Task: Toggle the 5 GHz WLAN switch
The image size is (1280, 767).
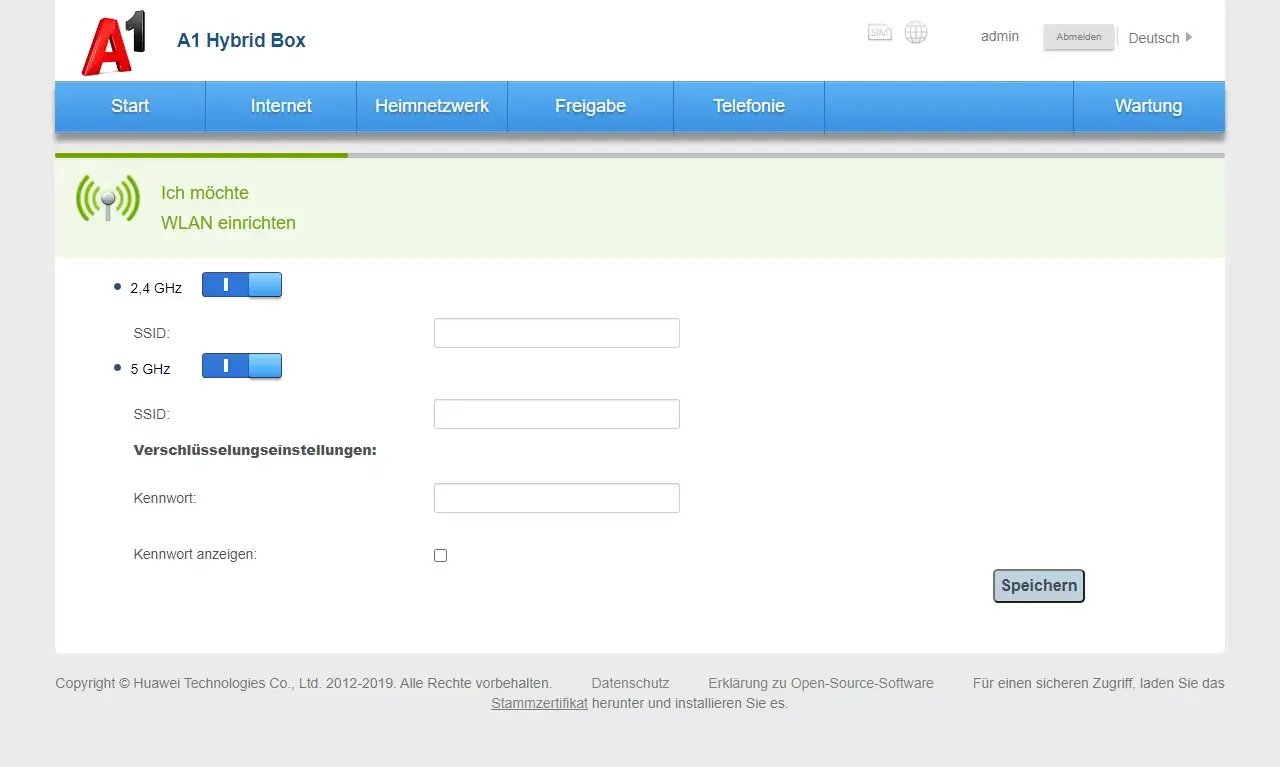Action: pos(242,366)
